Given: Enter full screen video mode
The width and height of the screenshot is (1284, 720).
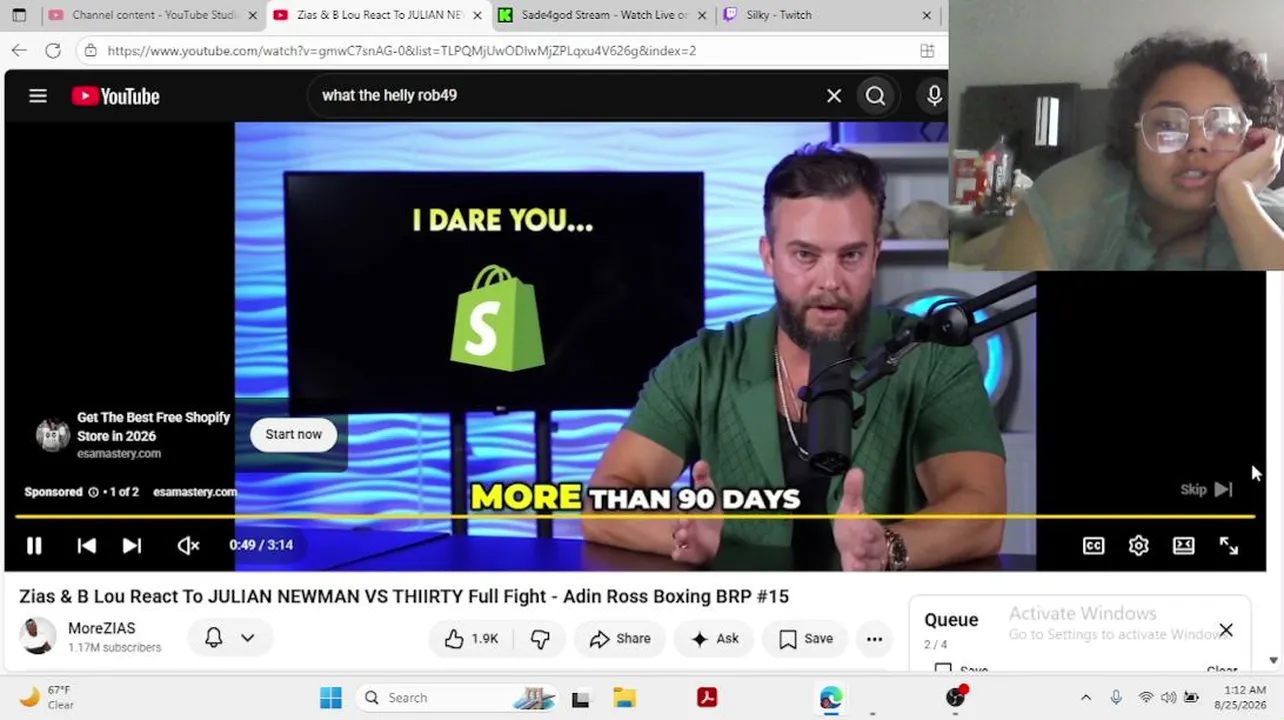Looking at the screenshot, I should pyautogui.click(x=1229, y=546).
